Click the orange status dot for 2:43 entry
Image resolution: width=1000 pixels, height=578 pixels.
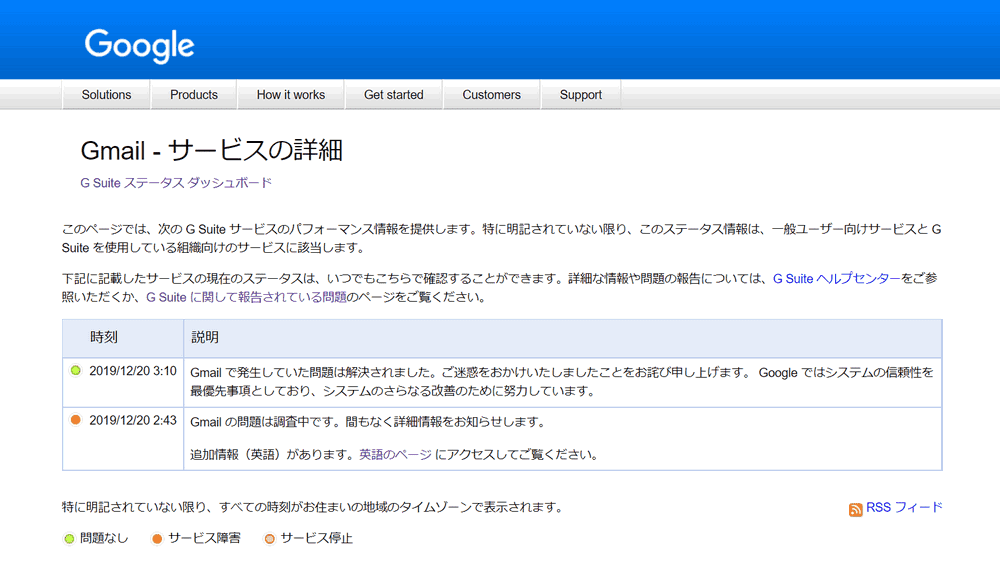pyautogui.click(x=75, y=420)
